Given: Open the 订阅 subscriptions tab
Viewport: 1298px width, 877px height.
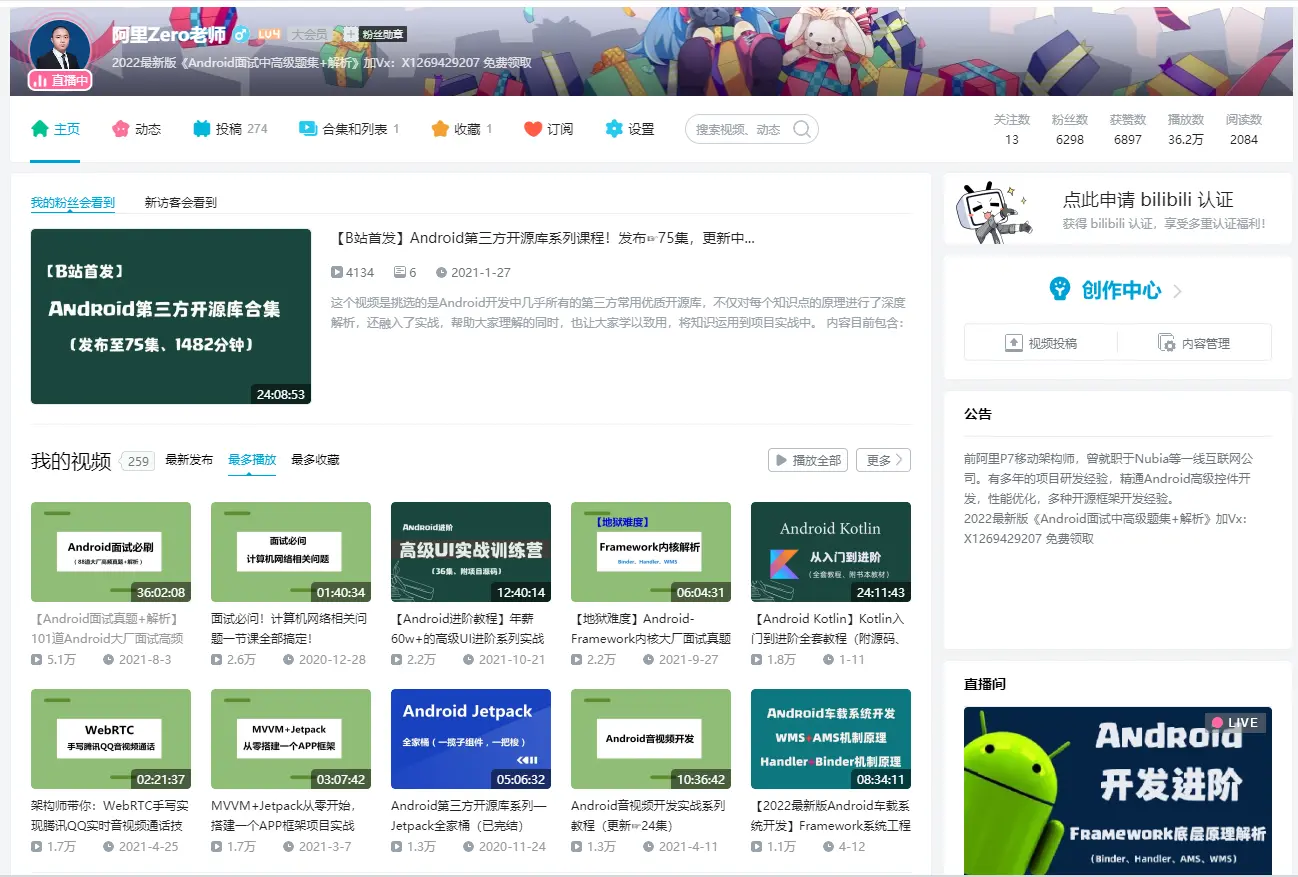Looking at the screenshot, I should point(549,129).
